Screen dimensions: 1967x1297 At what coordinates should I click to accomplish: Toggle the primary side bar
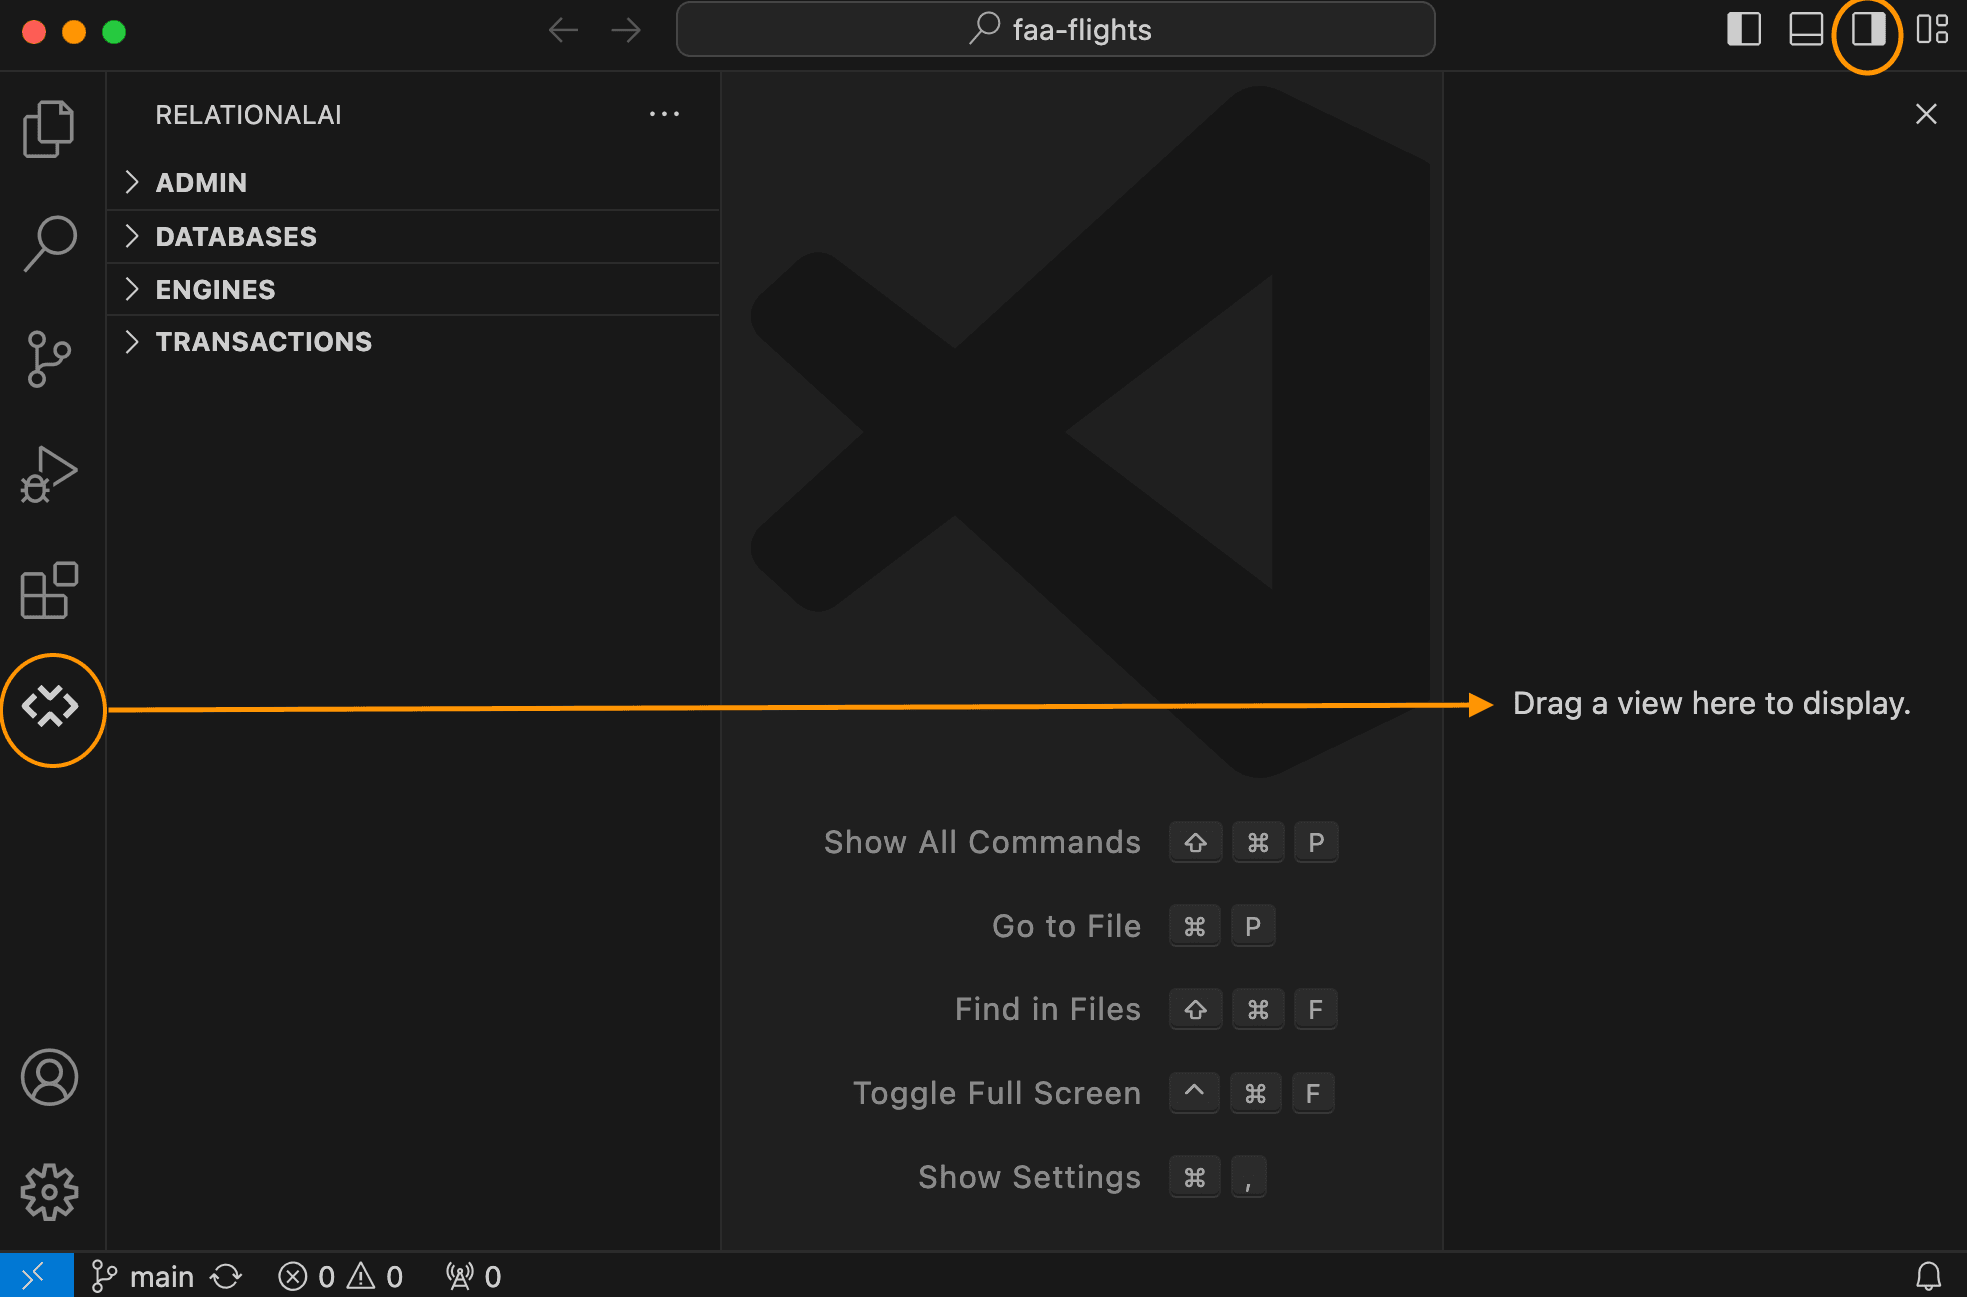coord(1744,29)
